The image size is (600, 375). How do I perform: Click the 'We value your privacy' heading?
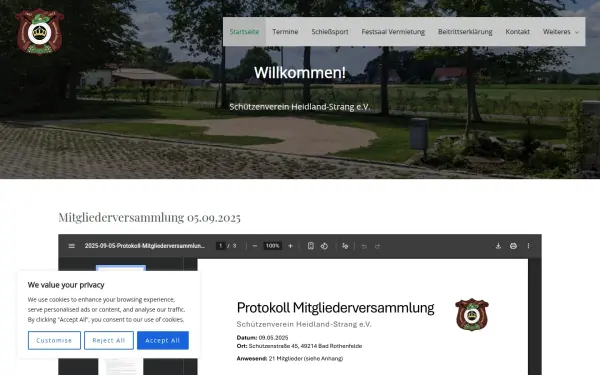point(66,285)
